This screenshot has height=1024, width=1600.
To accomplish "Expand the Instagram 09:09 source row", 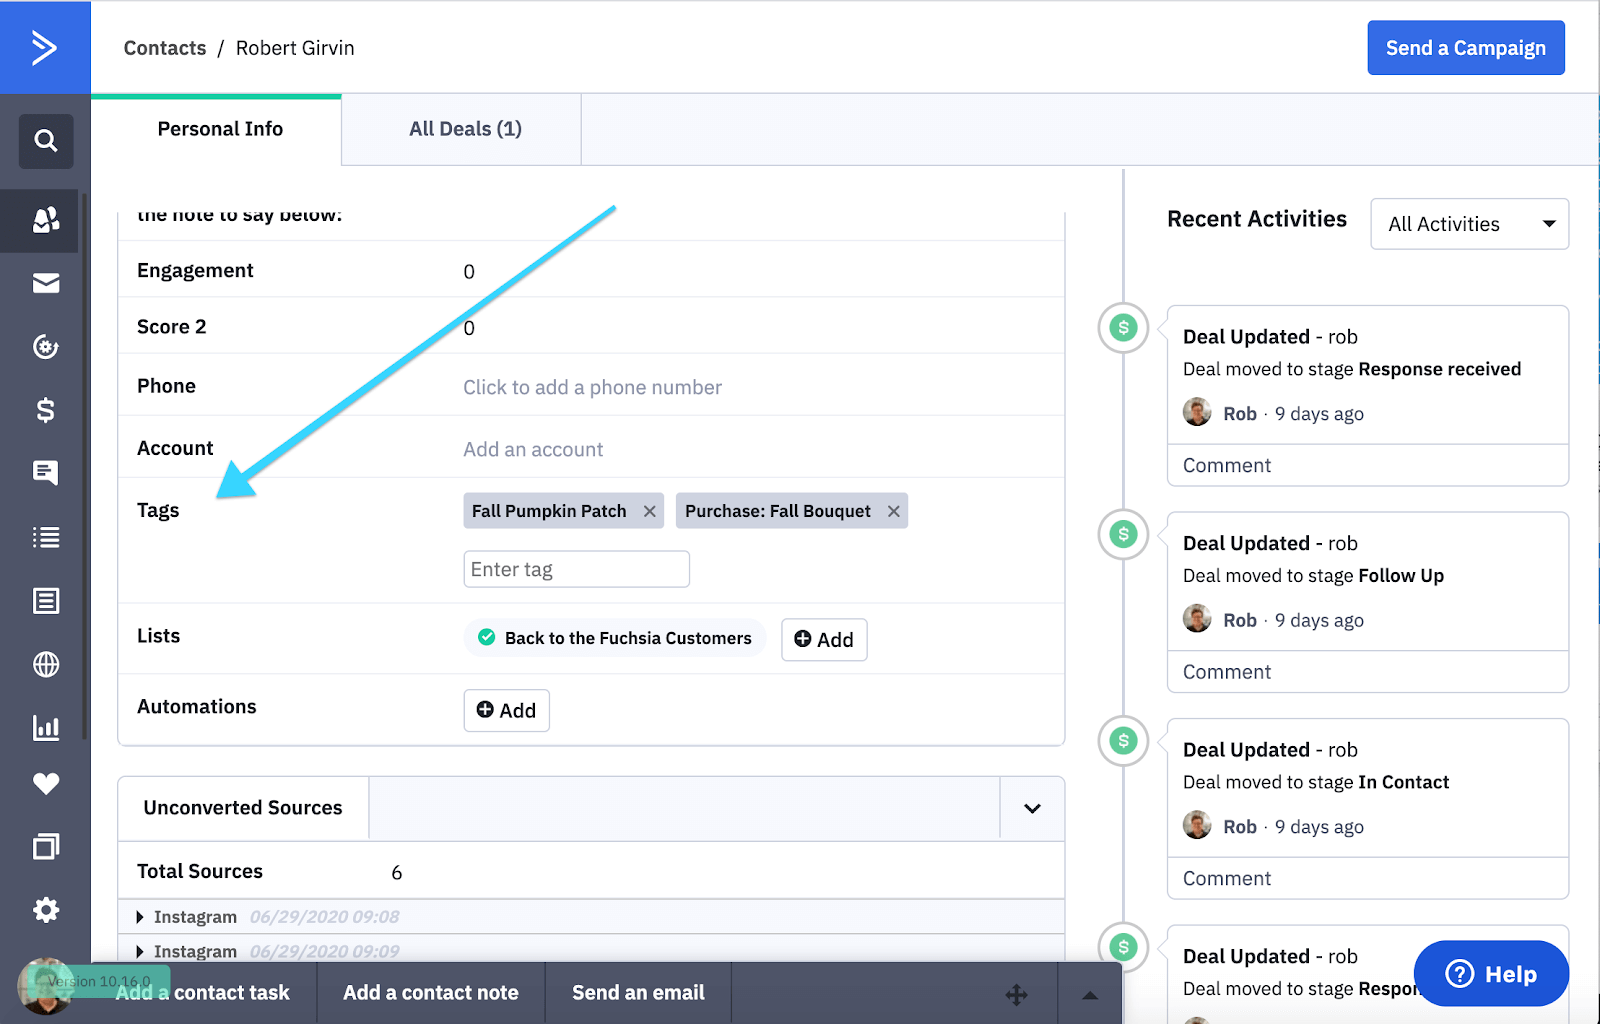I will [x=140, y=952].
